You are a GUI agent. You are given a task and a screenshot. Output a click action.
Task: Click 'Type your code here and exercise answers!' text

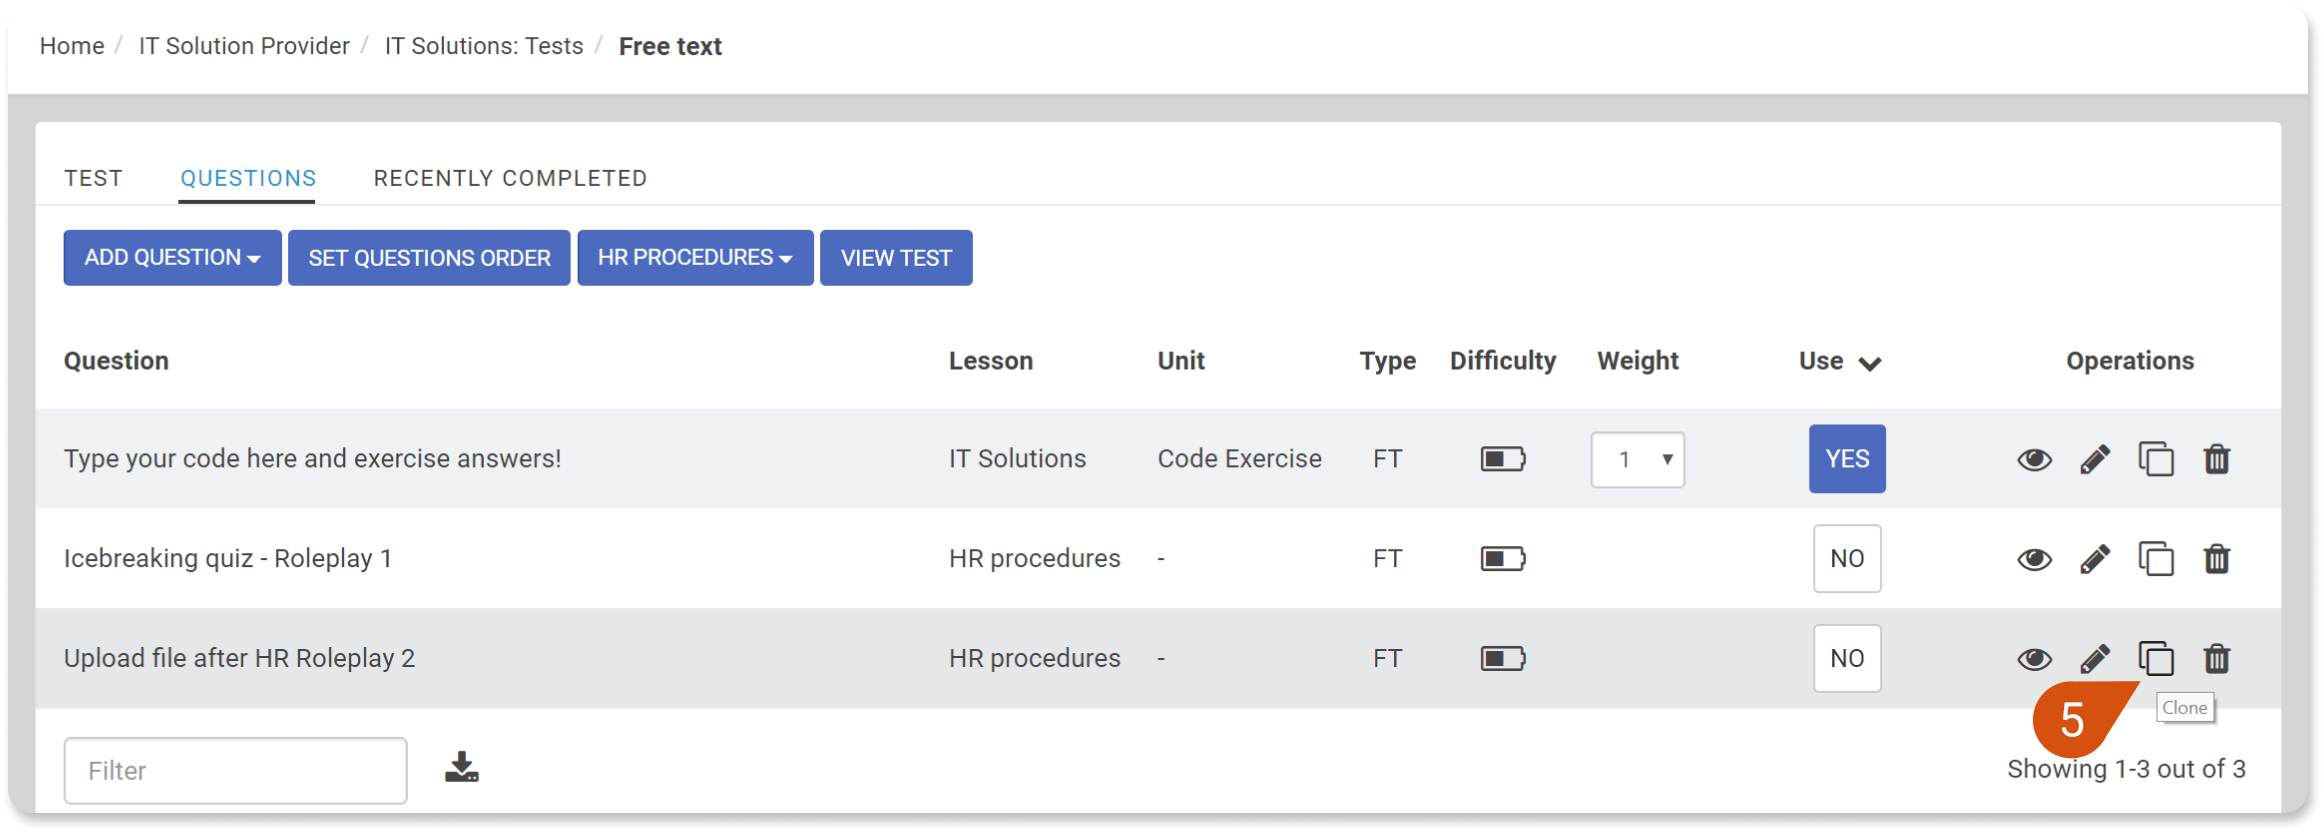click(312, 459)
